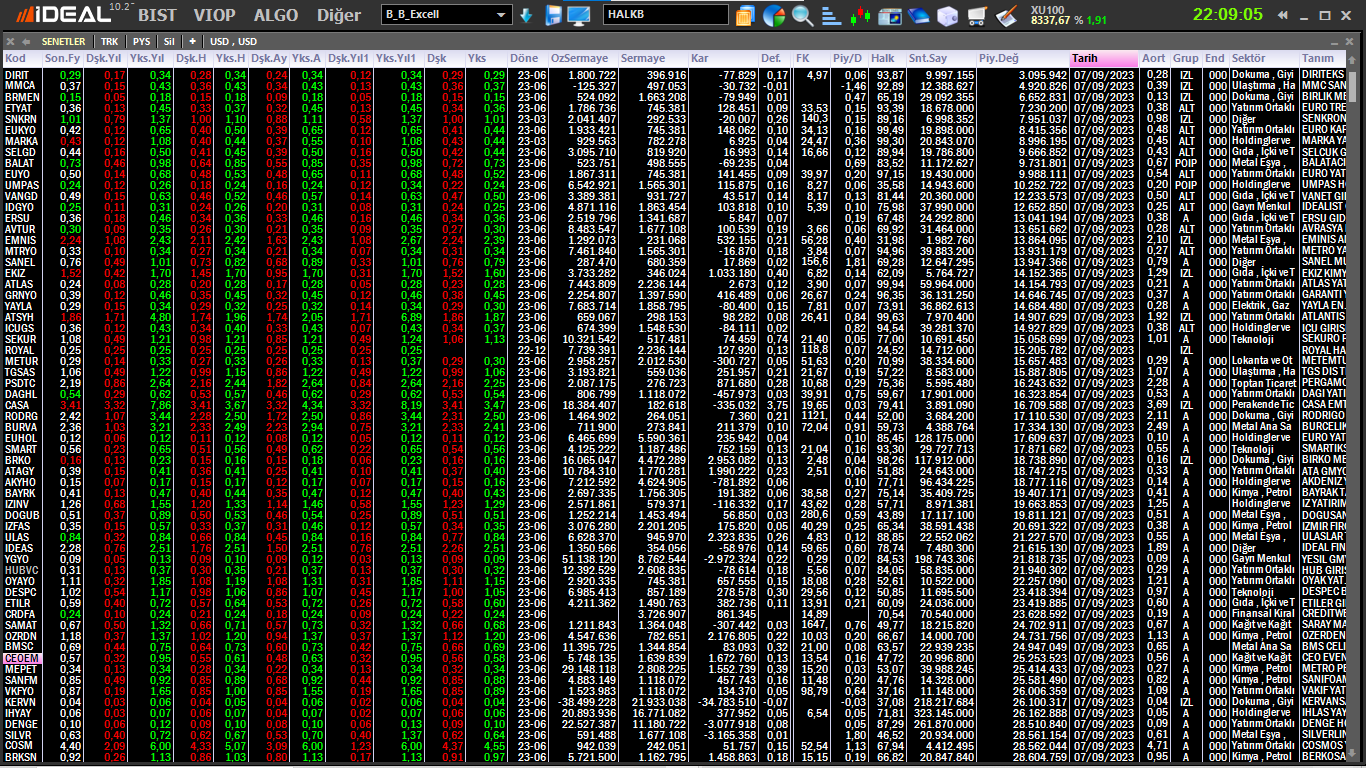Click the magnifying glass search icon
Screen dimensions: 1366x768
click(802, 16)
